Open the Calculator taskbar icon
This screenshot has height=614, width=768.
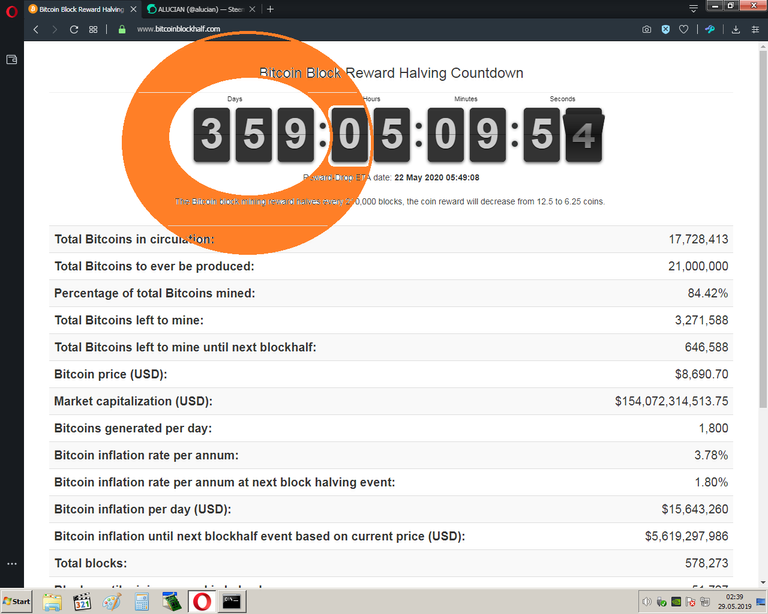(x=142, y=602)
